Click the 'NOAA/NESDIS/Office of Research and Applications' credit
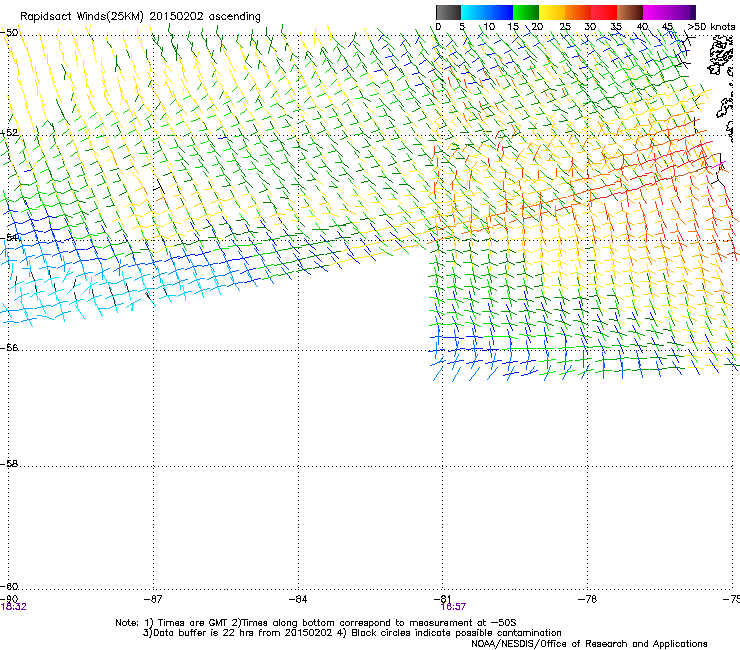740x650 pixels. tap(589, 644)
